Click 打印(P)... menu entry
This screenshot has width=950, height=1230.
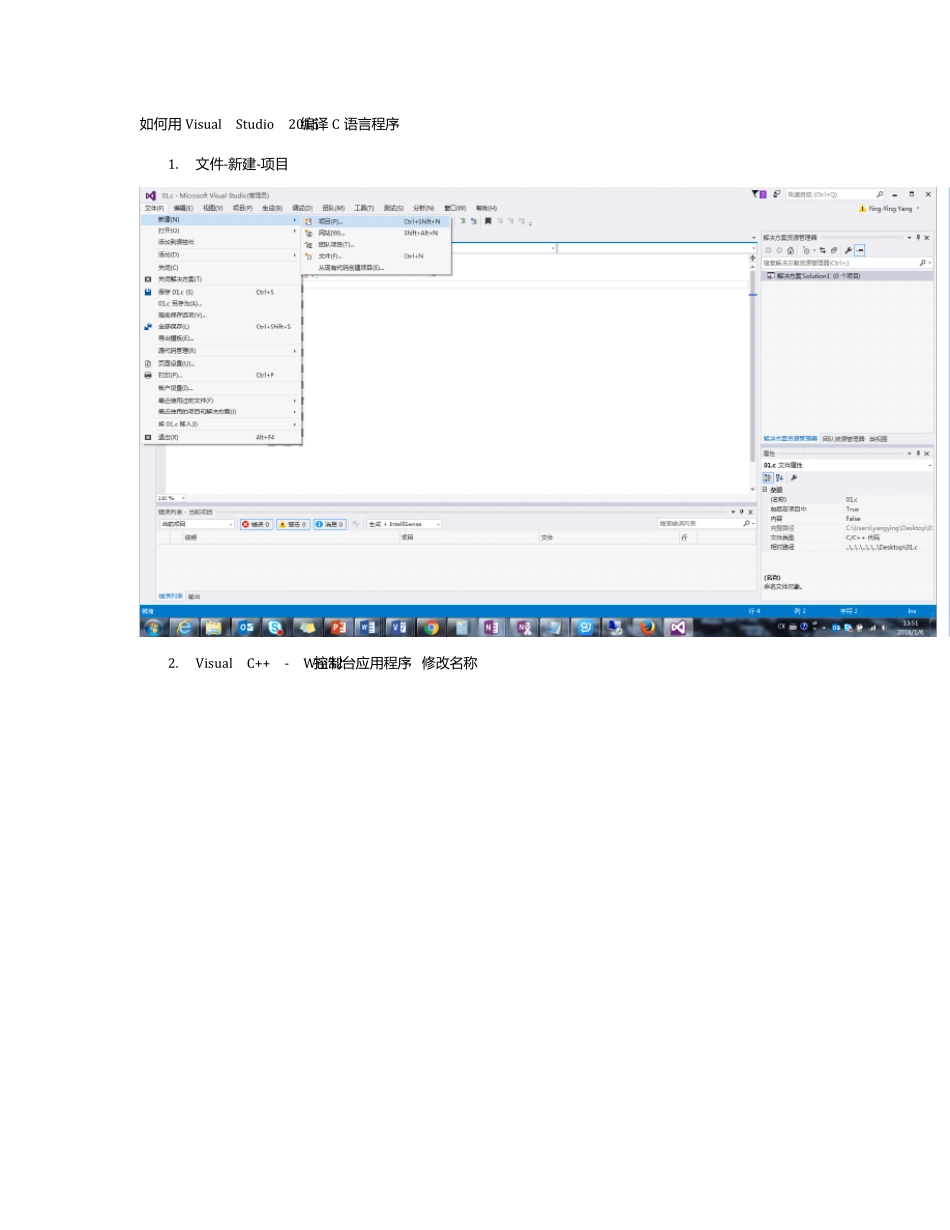221,375
